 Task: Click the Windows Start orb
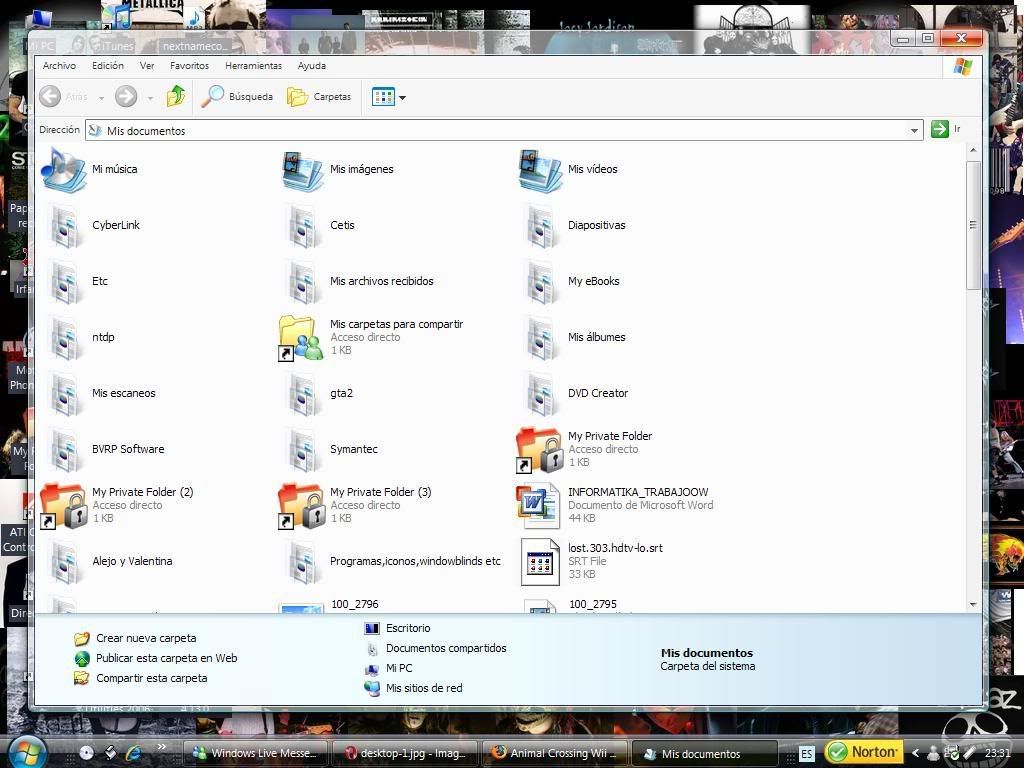point(26,752)
